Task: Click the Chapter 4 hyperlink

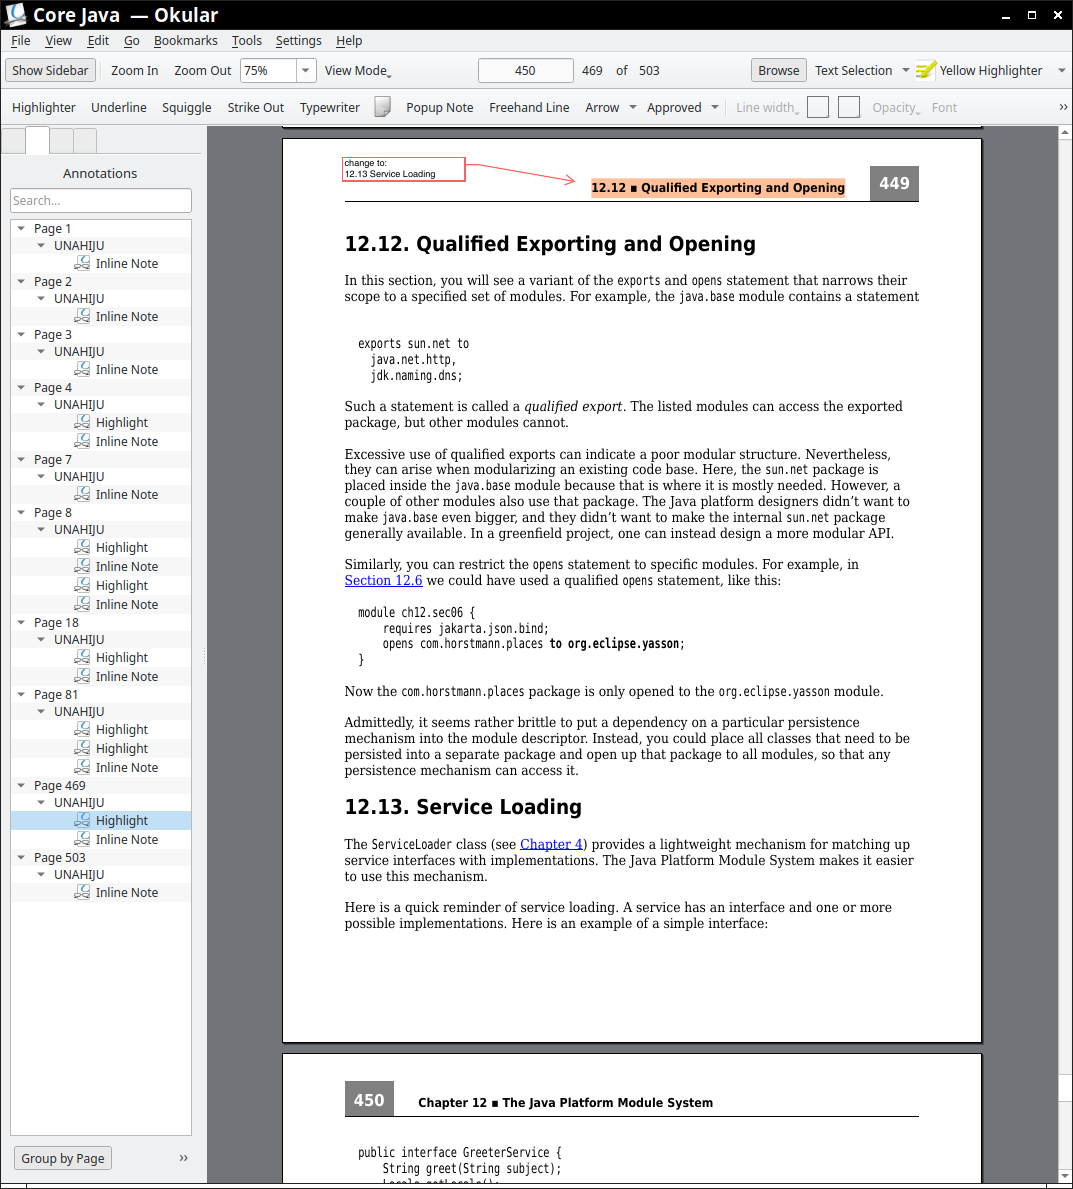Action: (x=551, y=845)
